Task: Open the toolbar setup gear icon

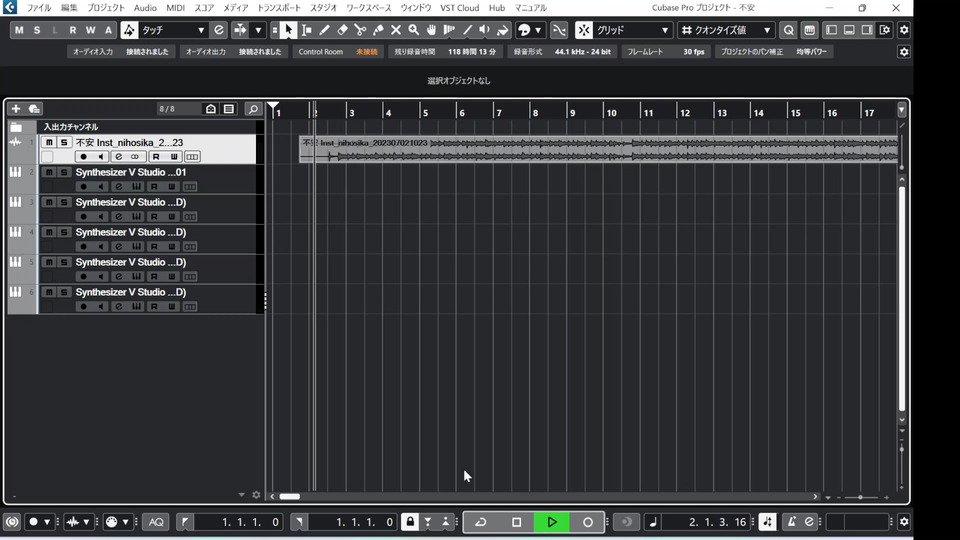Action: (x=904, y=30)
